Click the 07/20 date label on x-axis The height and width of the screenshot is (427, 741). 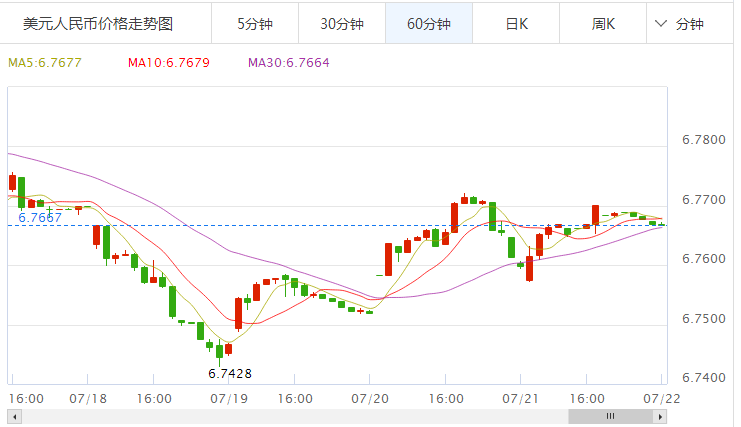(370, 398)
